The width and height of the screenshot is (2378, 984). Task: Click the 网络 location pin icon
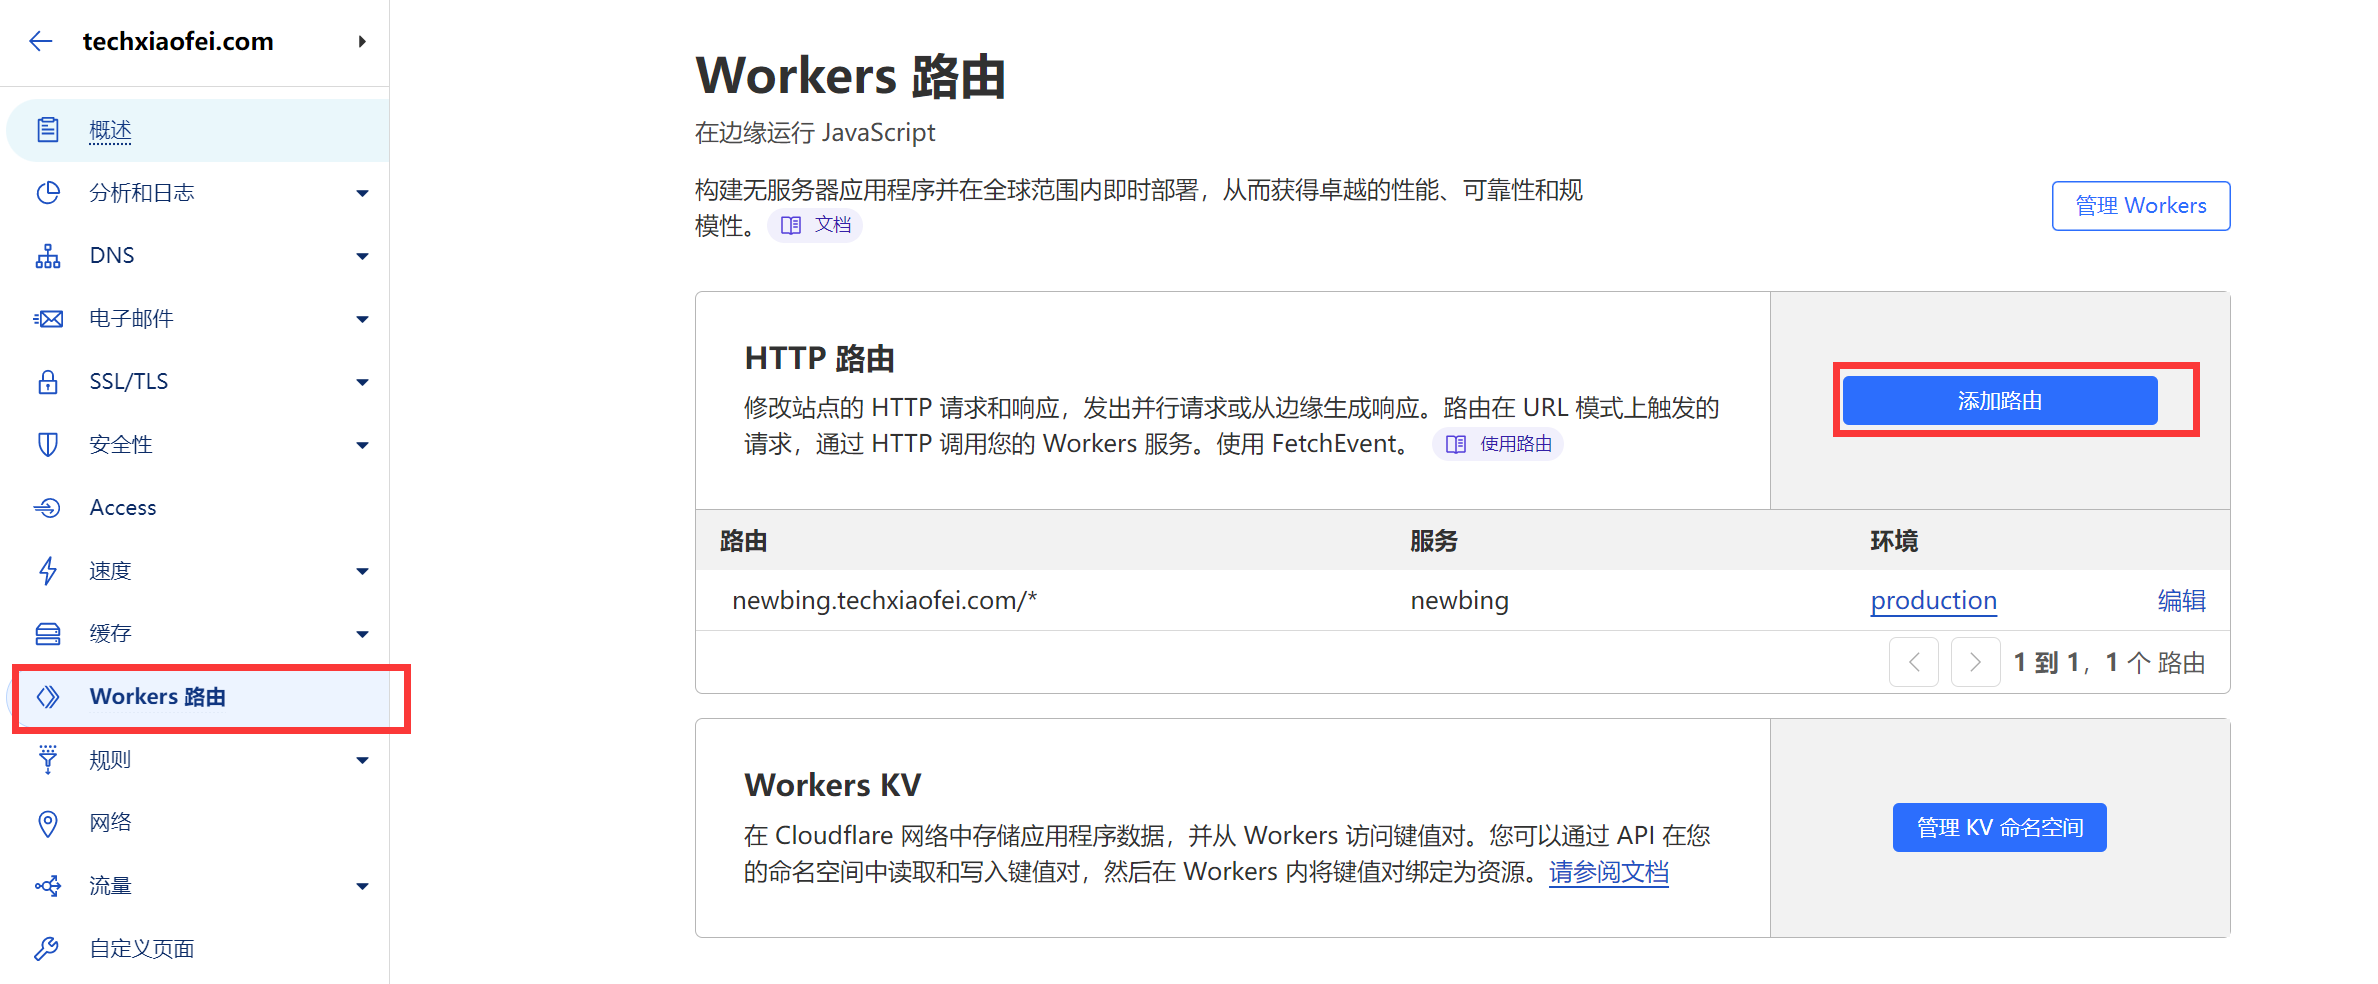pos(48,823)
